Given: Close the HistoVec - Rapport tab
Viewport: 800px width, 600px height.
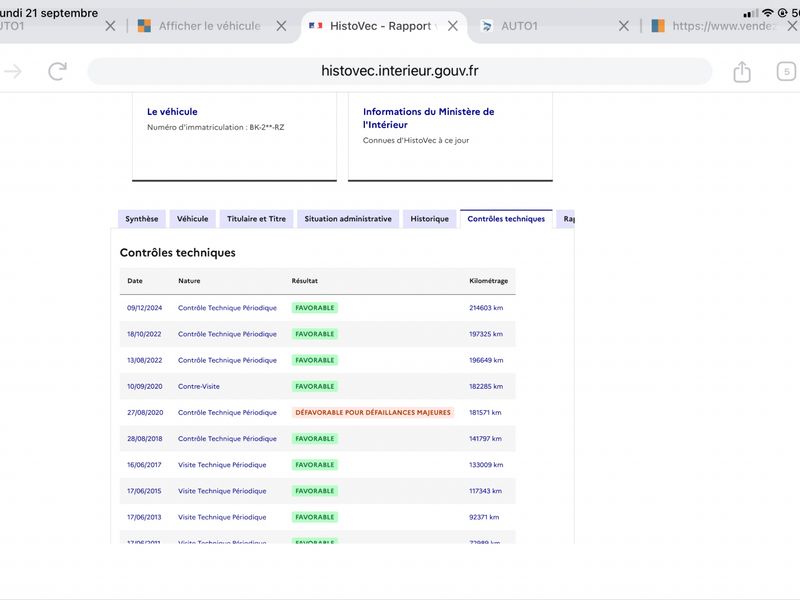Looking at the screenshot, I should click(453, 26).
